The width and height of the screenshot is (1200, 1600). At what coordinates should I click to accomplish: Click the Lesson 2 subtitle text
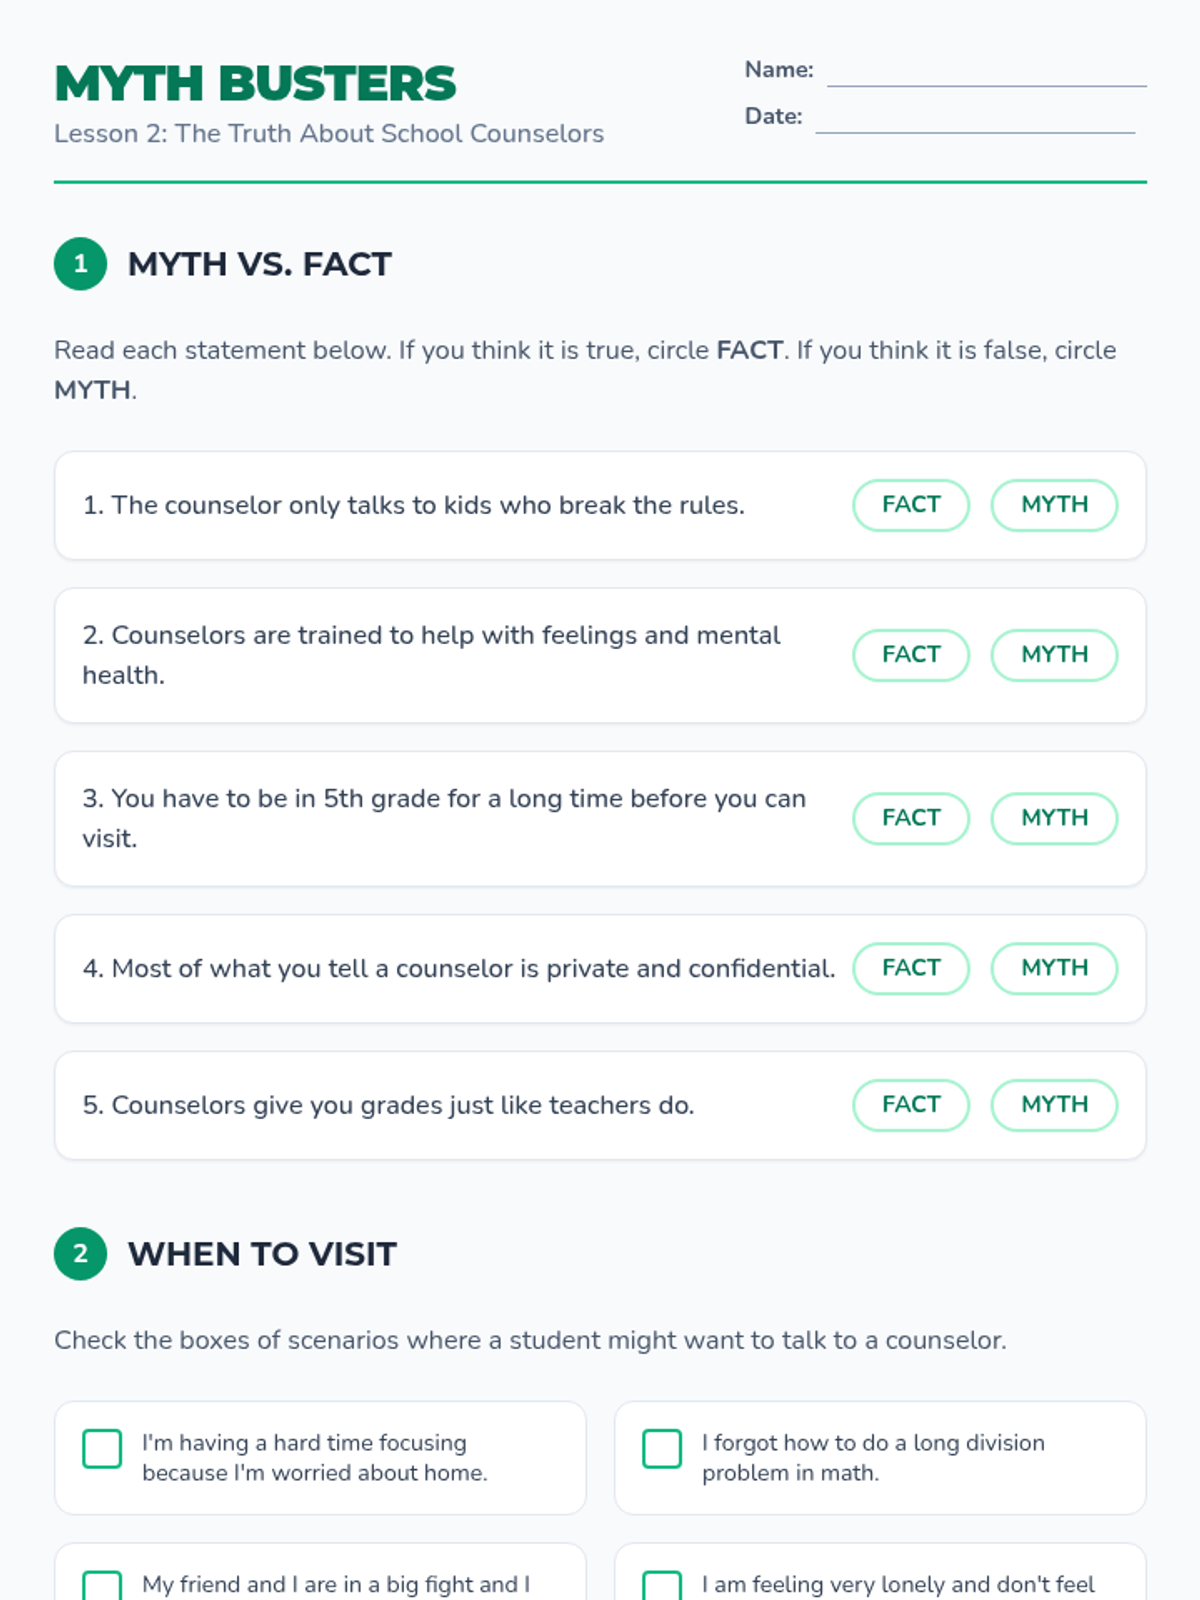(x=329, y=134)
